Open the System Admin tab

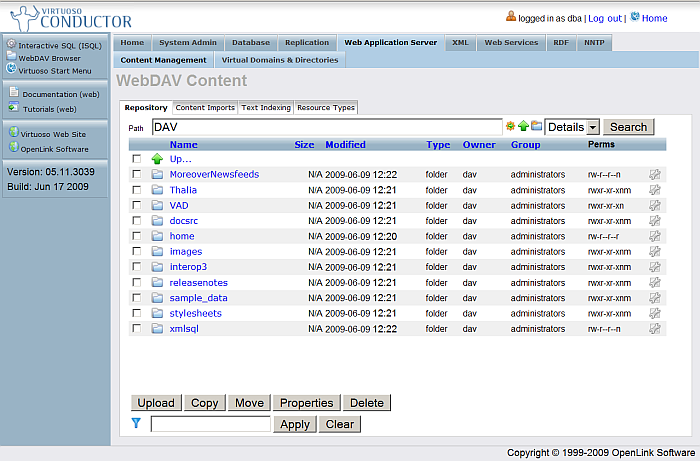(x=188, y=43)
